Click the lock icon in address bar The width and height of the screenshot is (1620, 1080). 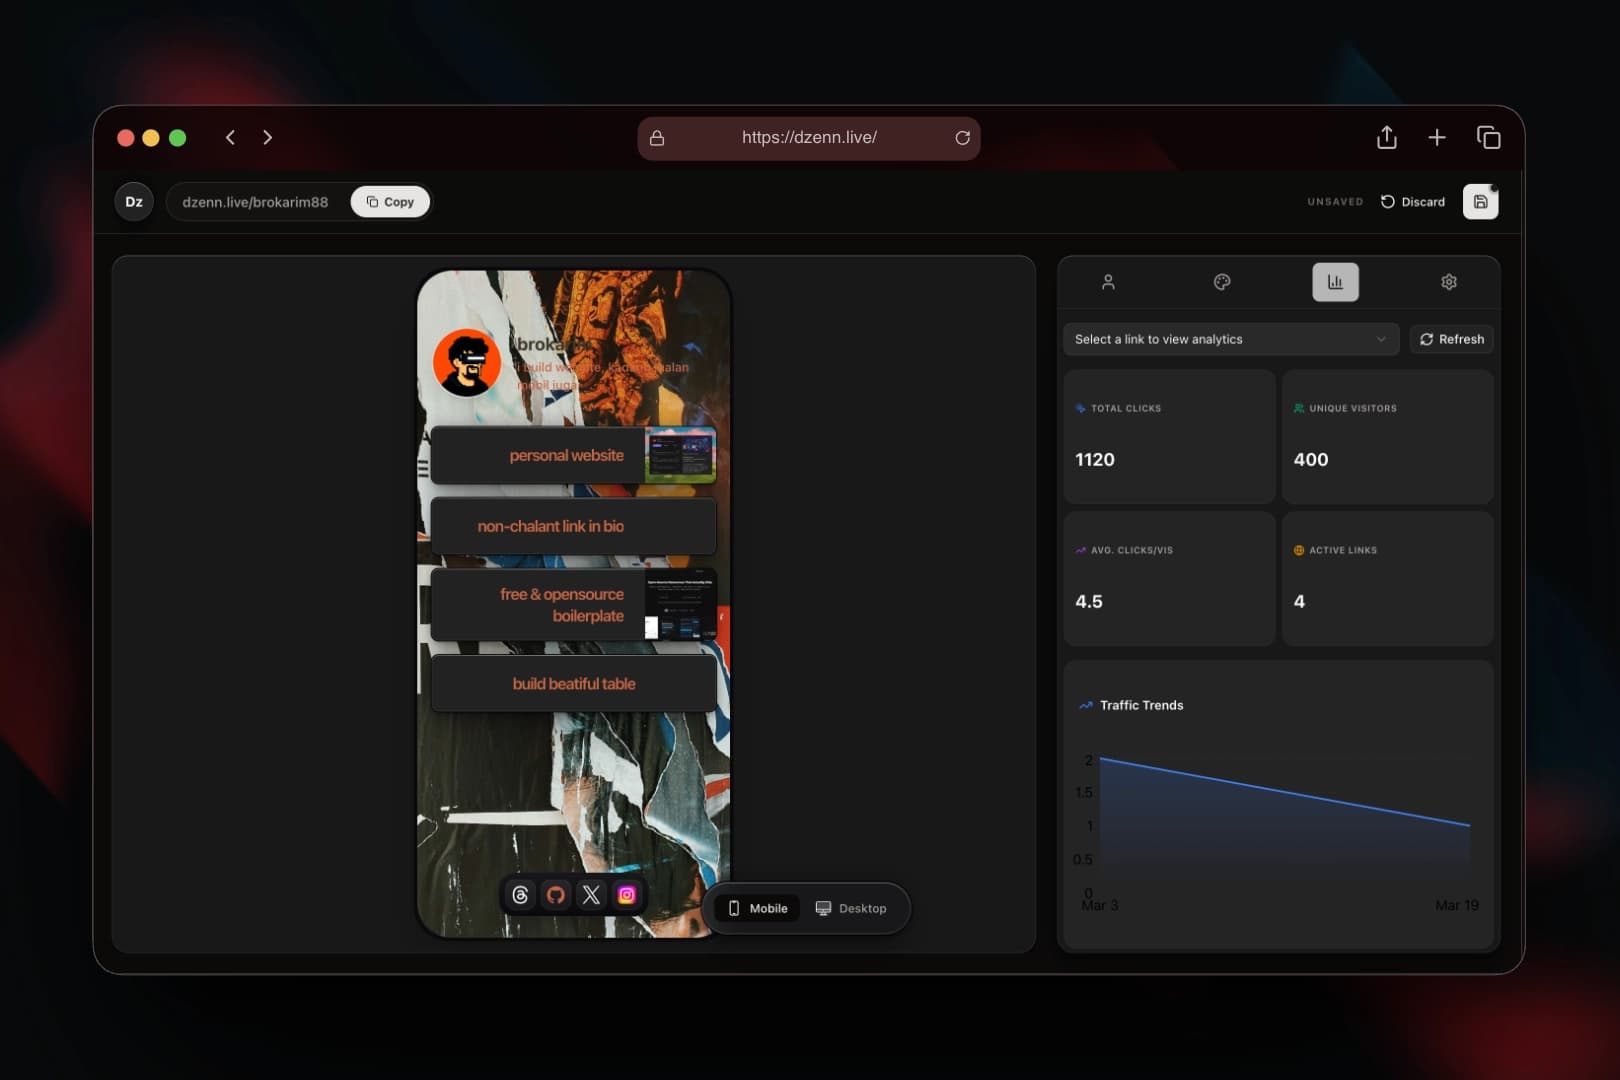pyautogui.click(x=657, y=138)
